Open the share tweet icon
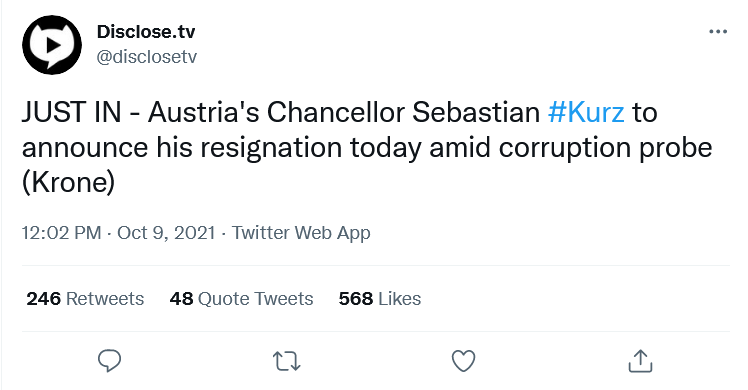This screenshot has width=748, height=390. click(x=640, y=361)
